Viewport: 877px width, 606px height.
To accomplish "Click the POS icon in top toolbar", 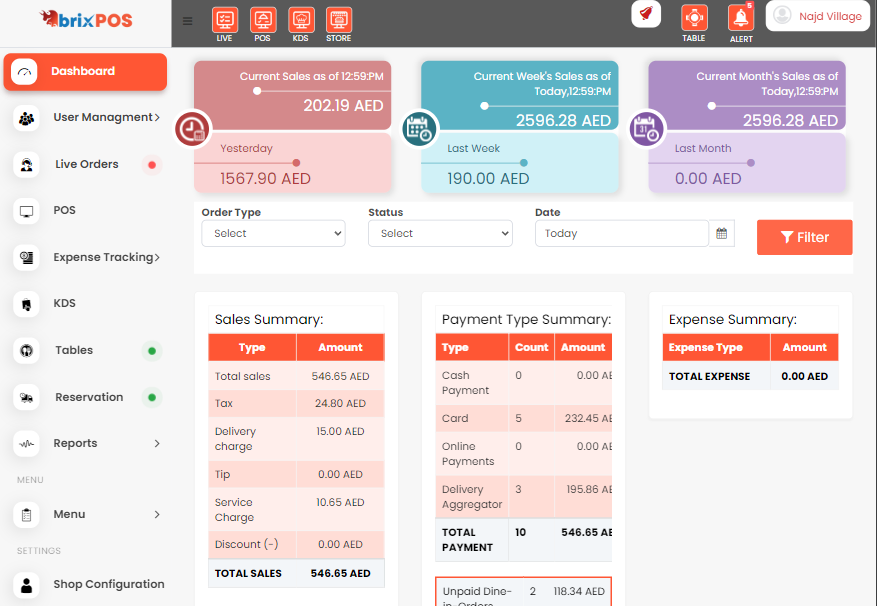I will (x=263, y=20).
